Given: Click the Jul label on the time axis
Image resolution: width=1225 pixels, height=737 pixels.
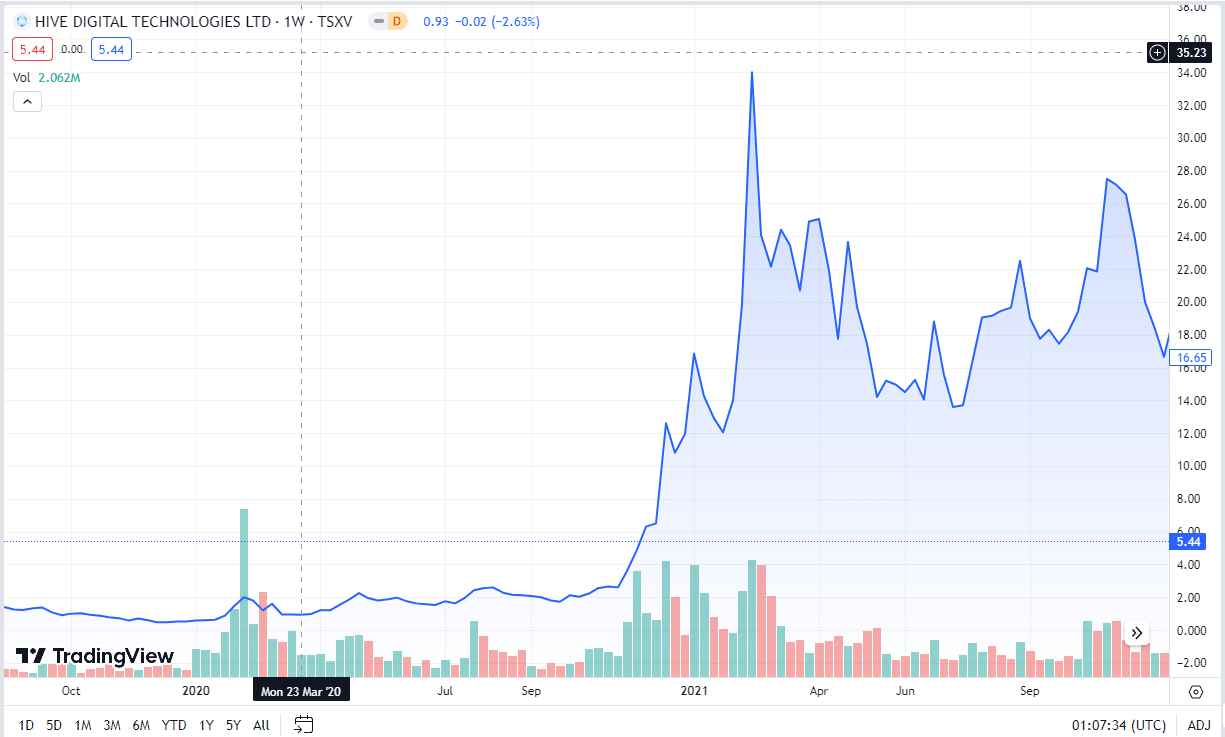Looking at the screenshot, I should coord(445,691).
